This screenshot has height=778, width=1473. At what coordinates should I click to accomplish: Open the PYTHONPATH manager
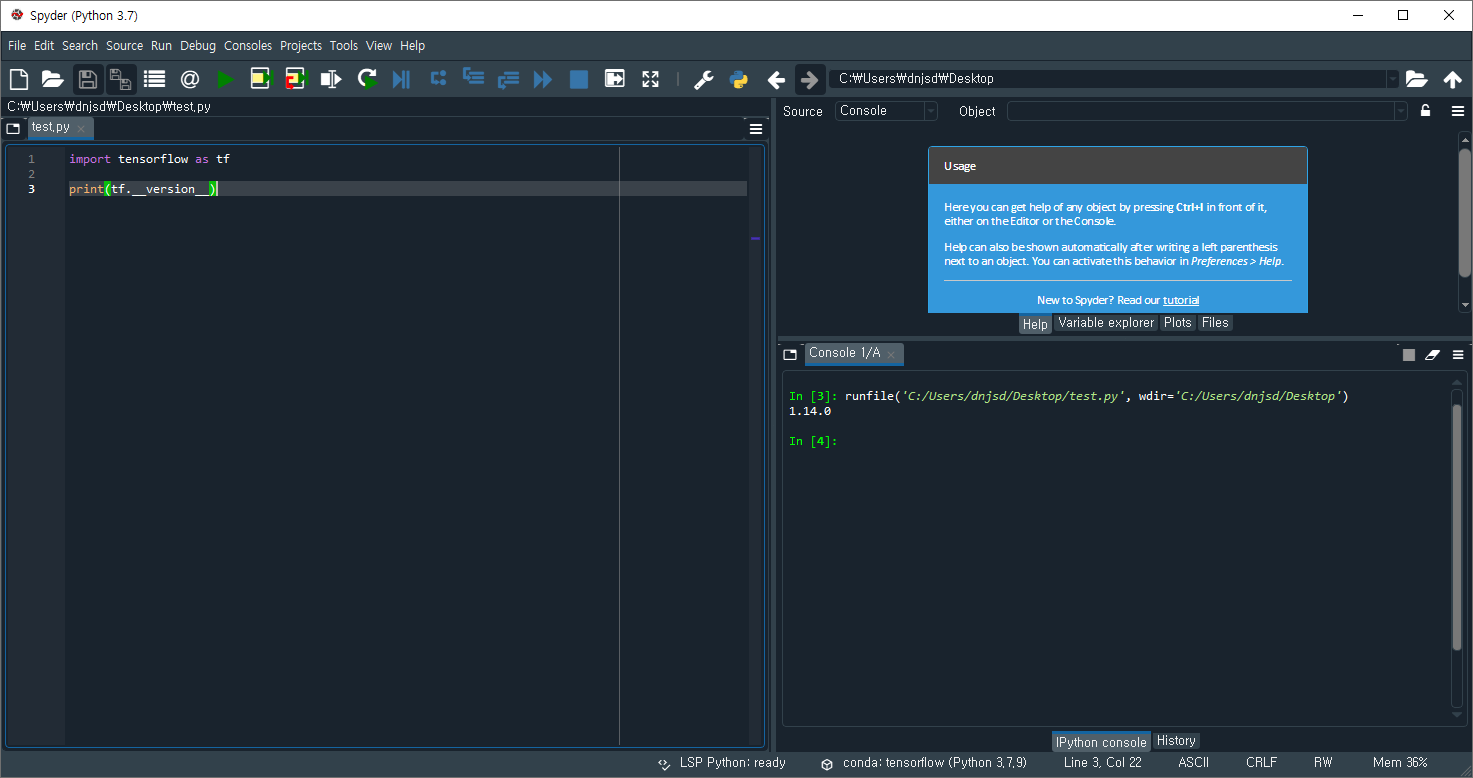coord(739,79)
